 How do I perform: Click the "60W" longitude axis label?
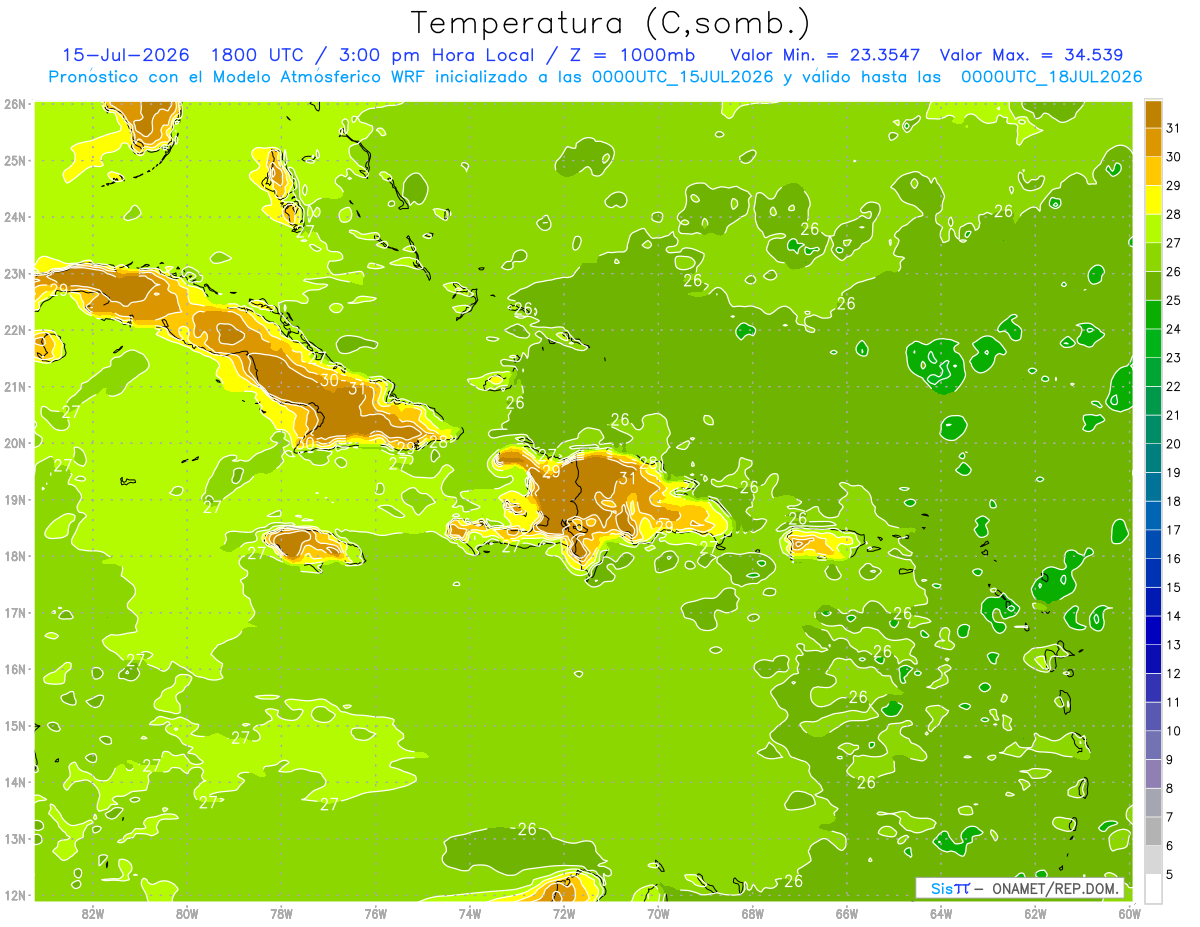(1129, 913)
